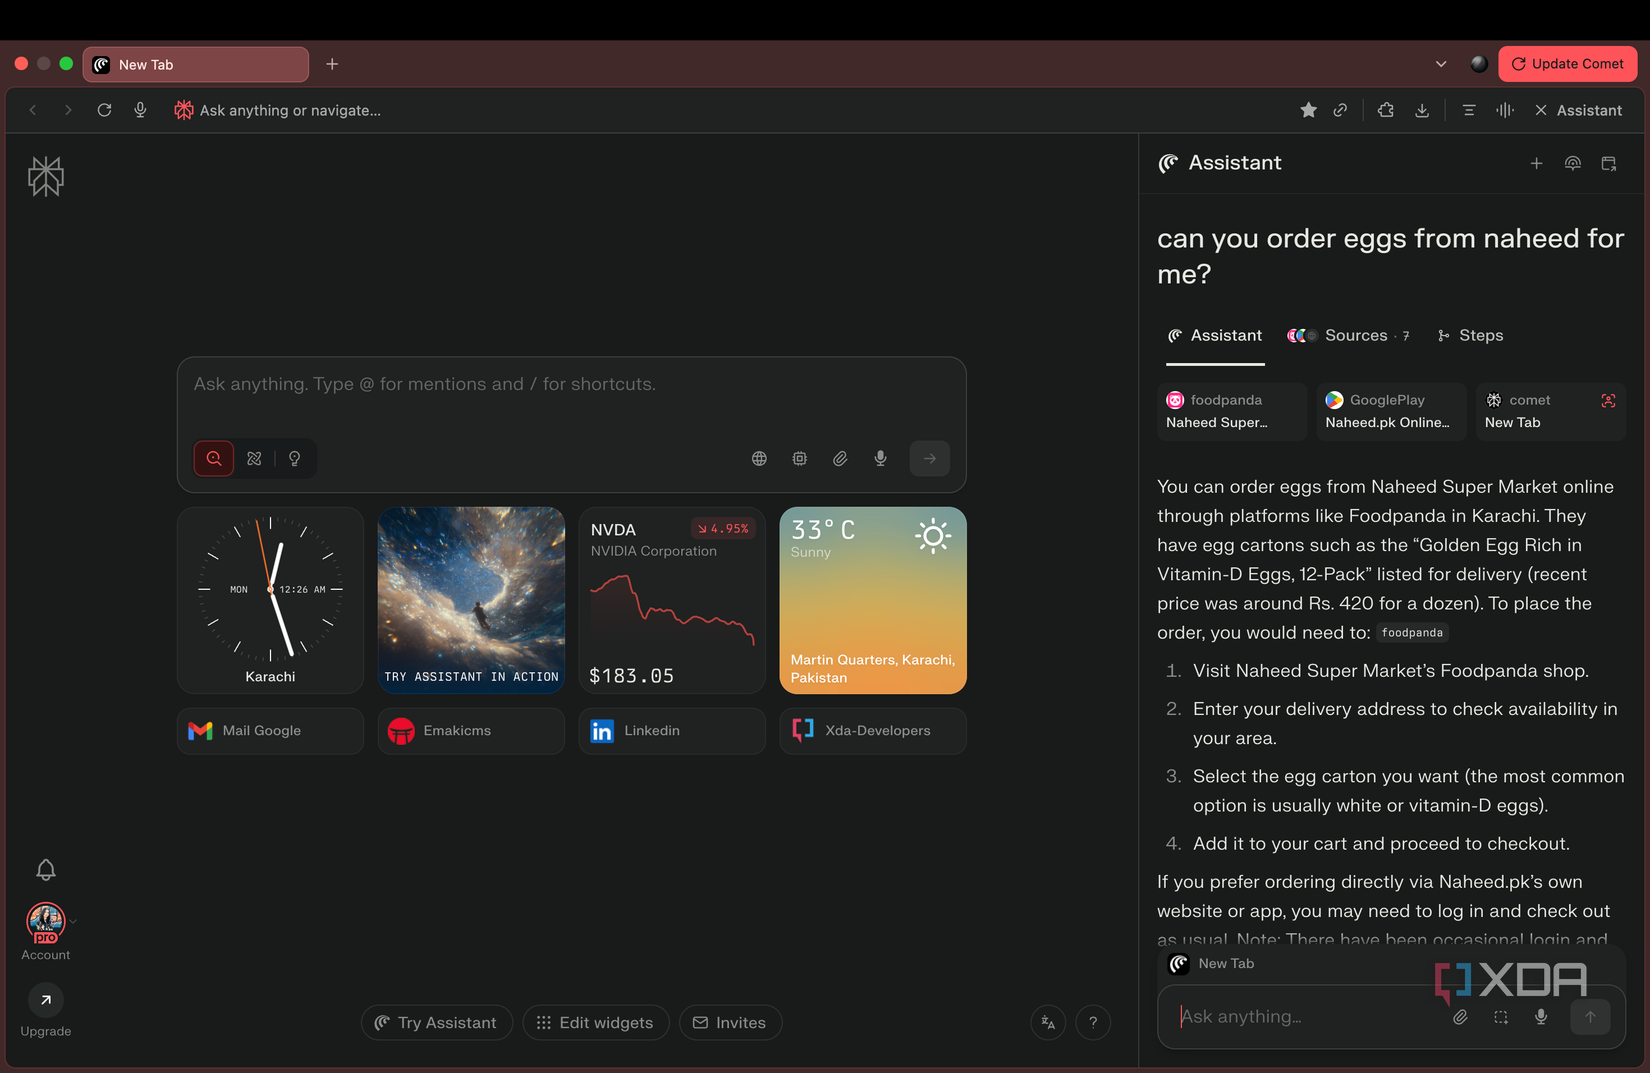Open the Linkedin shortcut
Viewport: 1650px width, 1073px height.
pyautogui.click(x=672, y=731)
